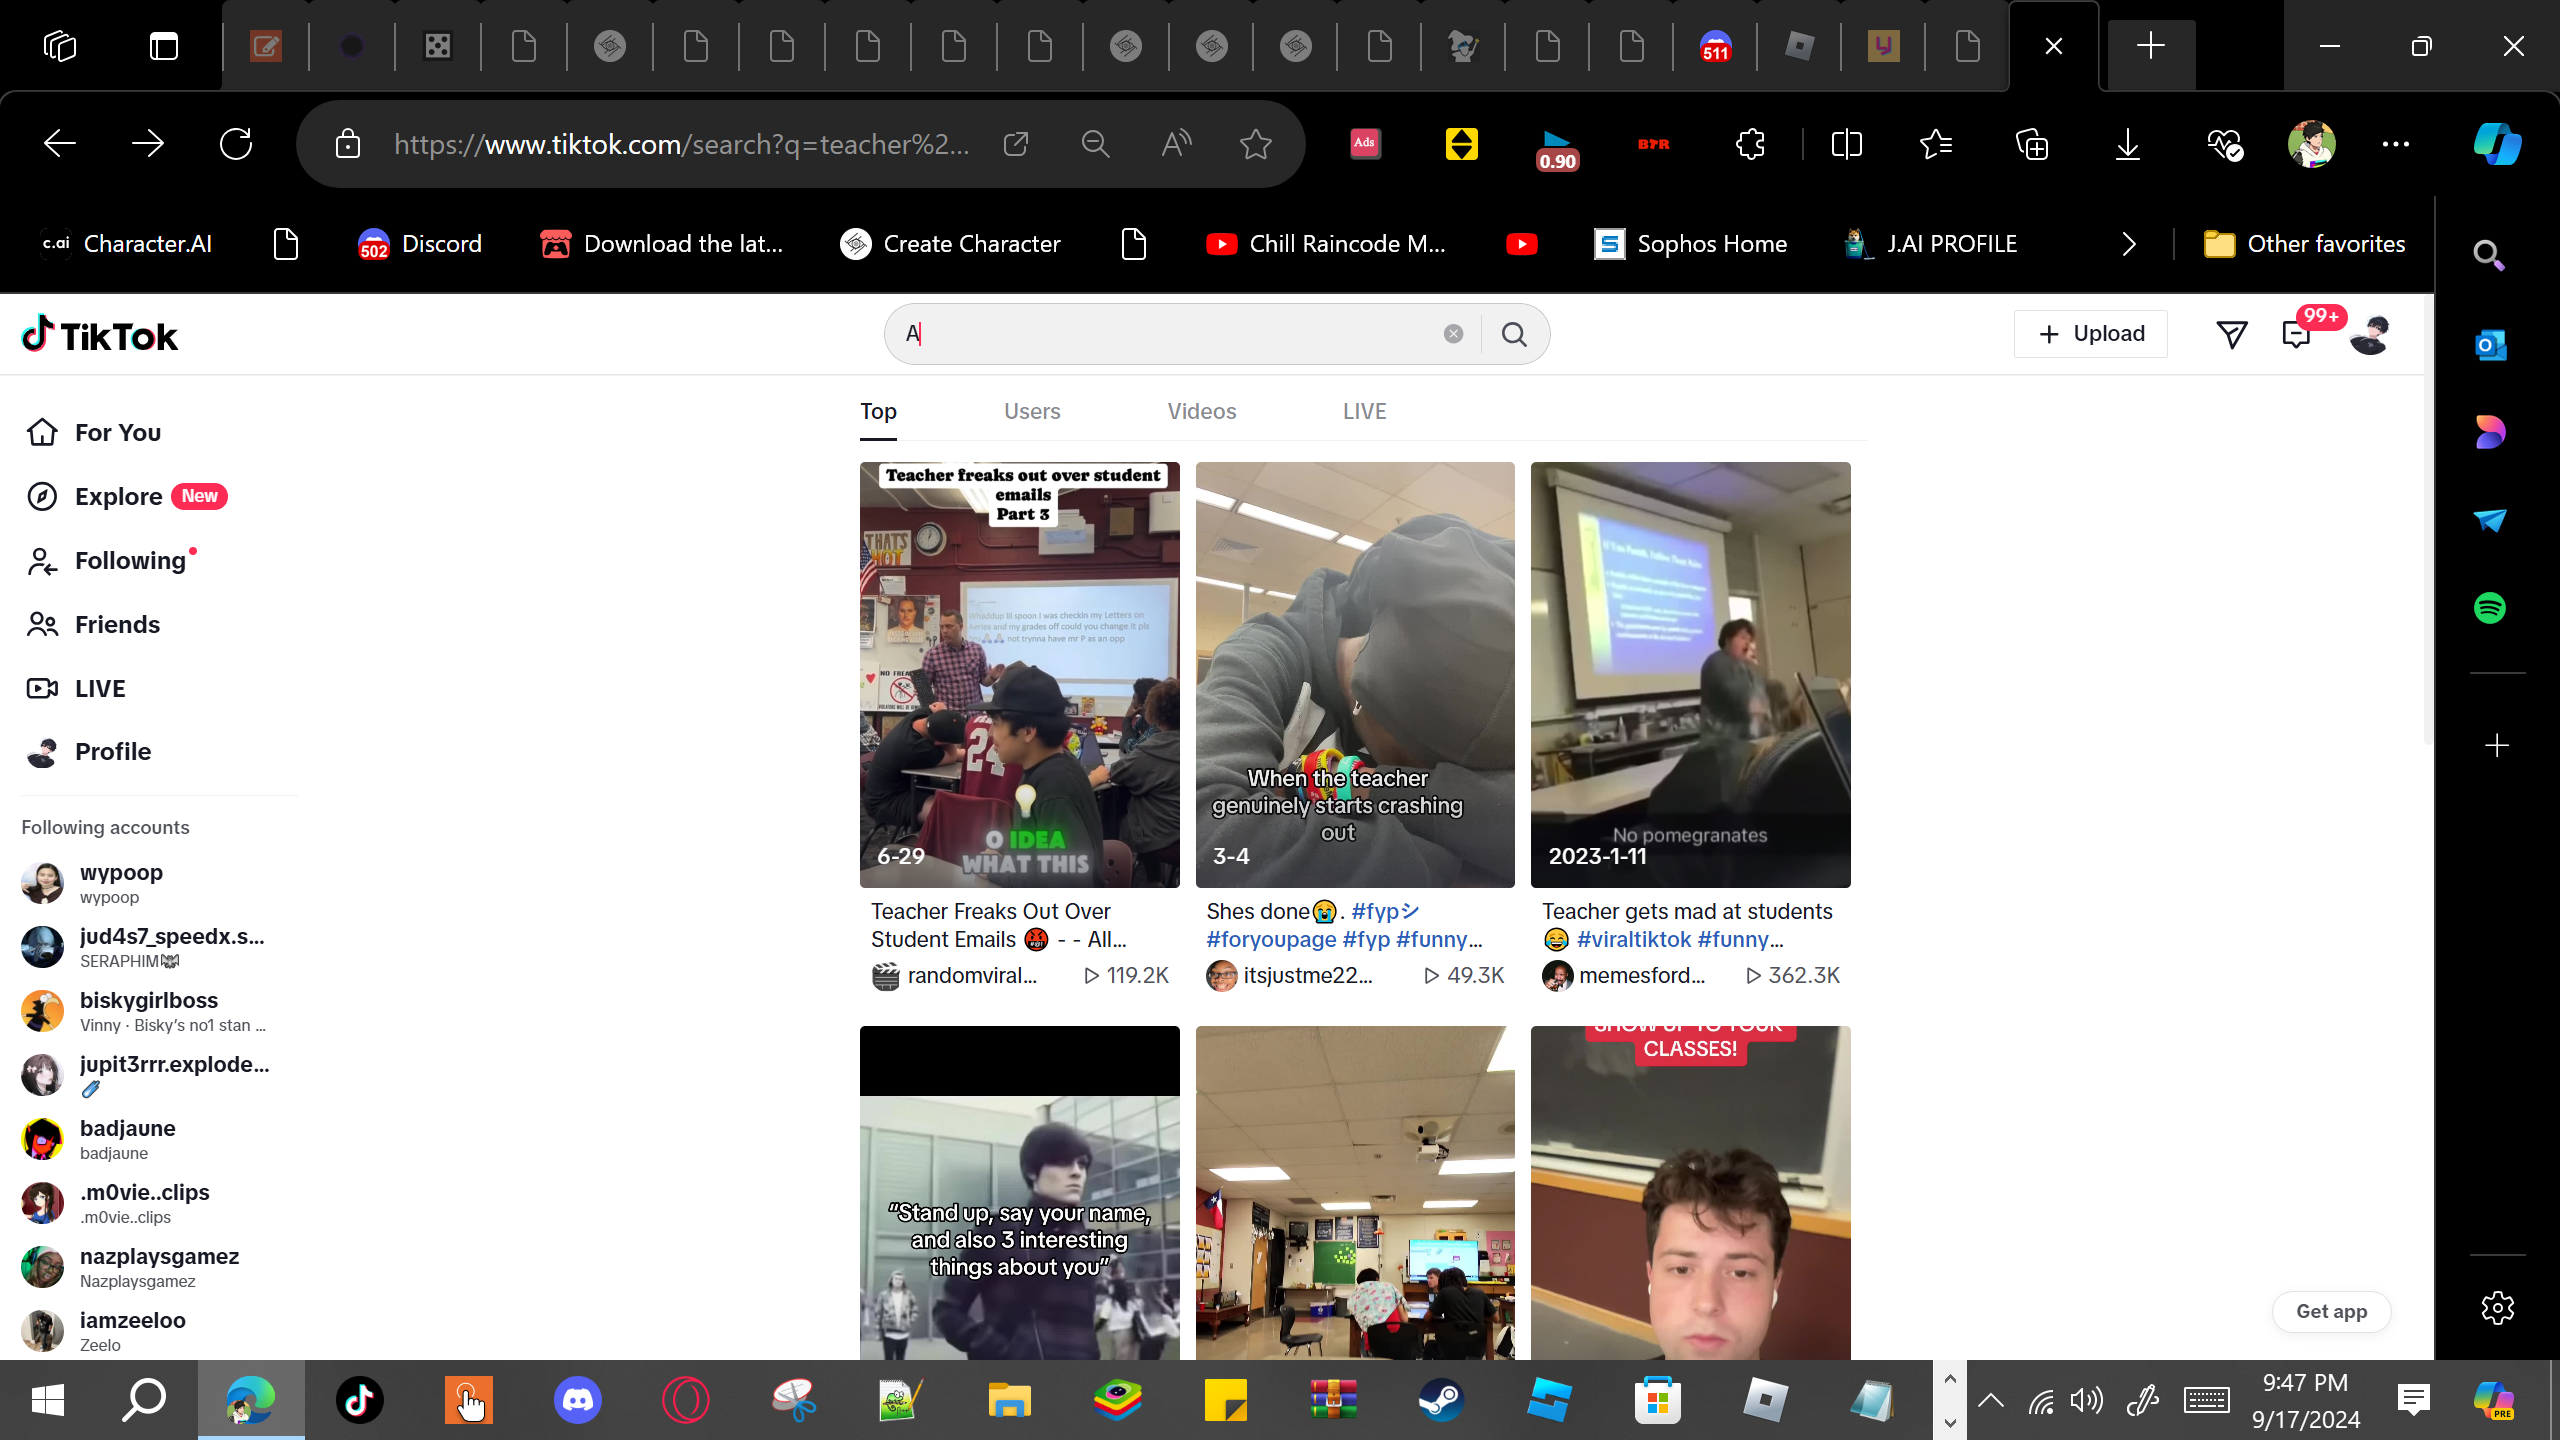Open TikTok messages paper-plane icon
This screenshot has height=1440, width=2560.
pyautogui.click(x=2231, y=334)
